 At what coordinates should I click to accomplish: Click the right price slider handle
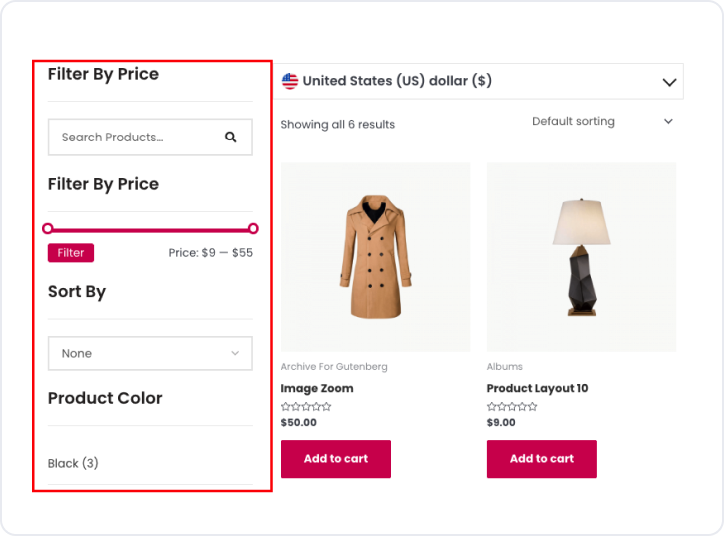coord(253,228)
